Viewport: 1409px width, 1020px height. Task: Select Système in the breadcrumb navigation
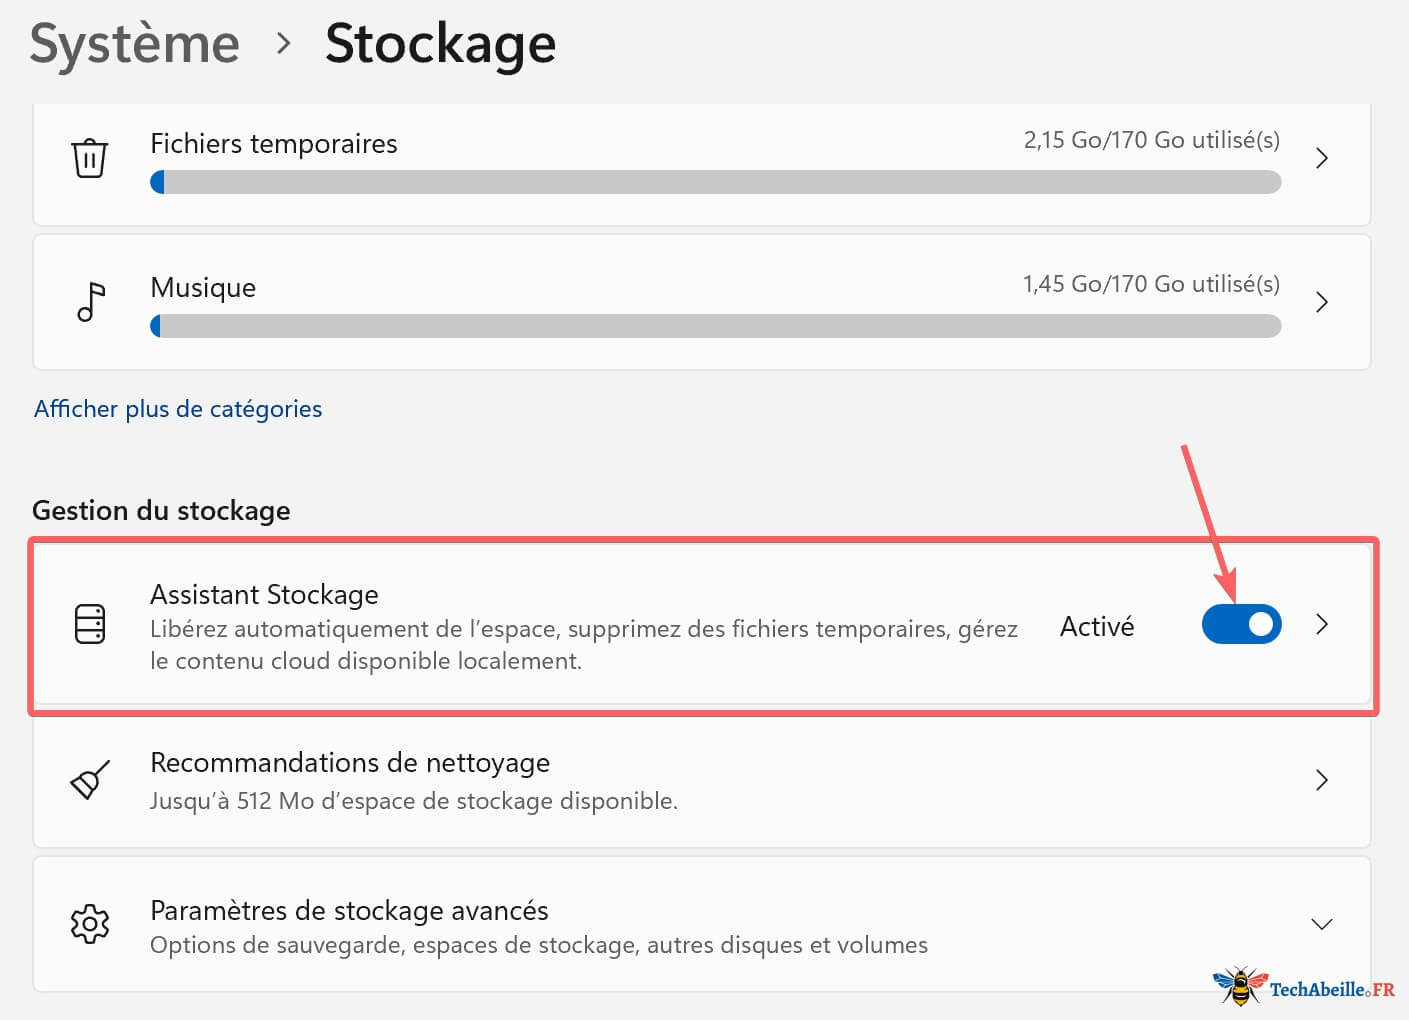click(135, 44)
